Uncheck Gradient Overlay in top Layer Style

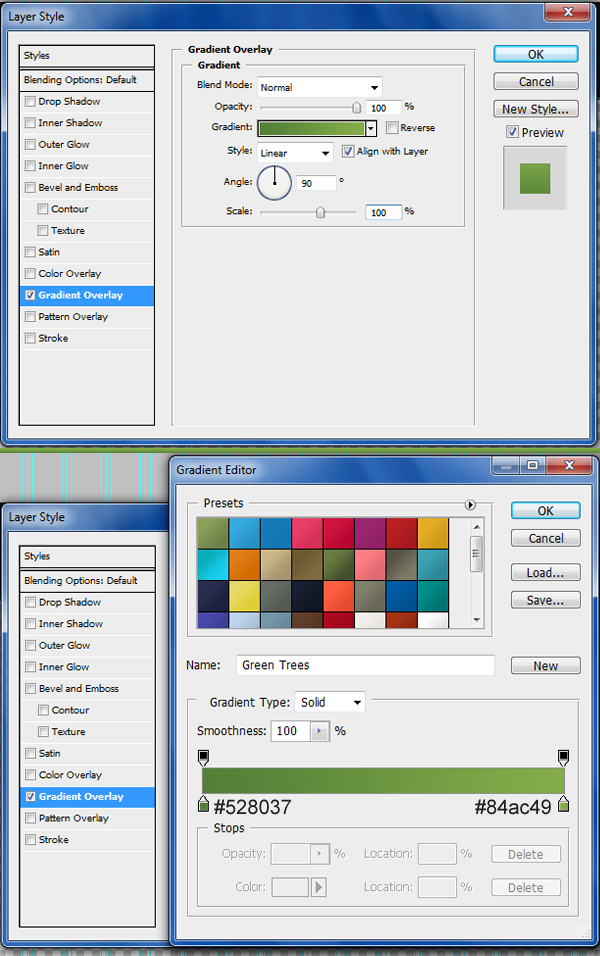pos(30,295)
